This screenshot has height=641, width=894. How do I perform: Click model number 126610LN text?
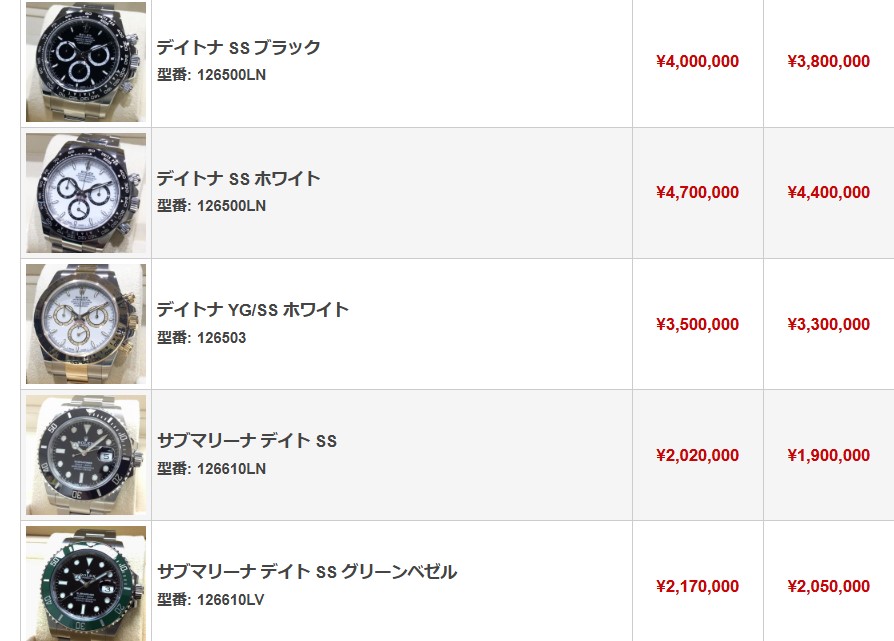pyautogui.click(x=231, y=469)
